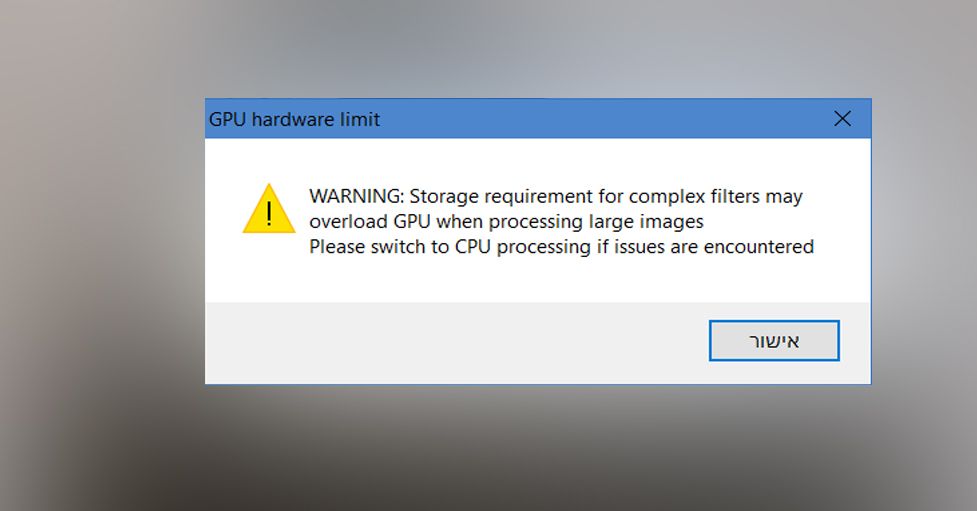Click the blurred background right of the dialog
This screenshot has width=977, height=511.
click(925, 250)
